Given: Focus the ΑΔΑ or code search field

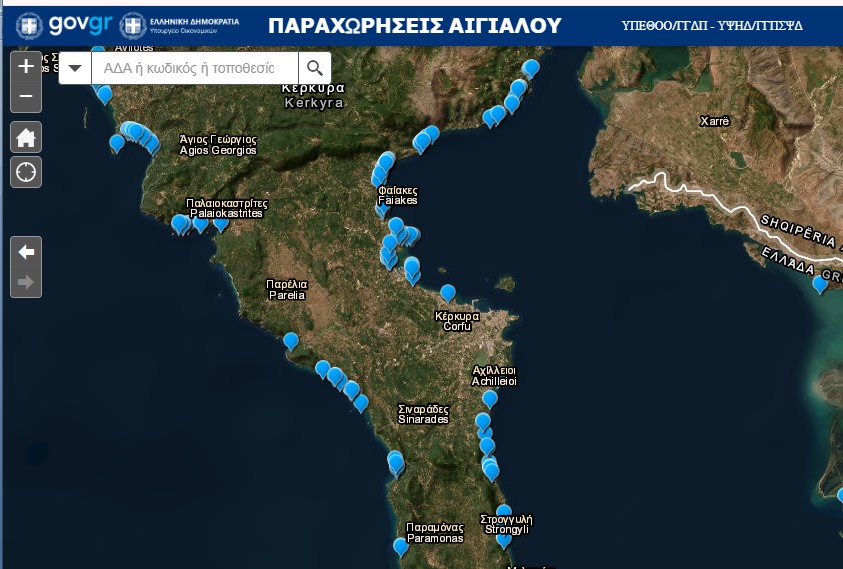Looking at the screenshot, I should 195,68.
